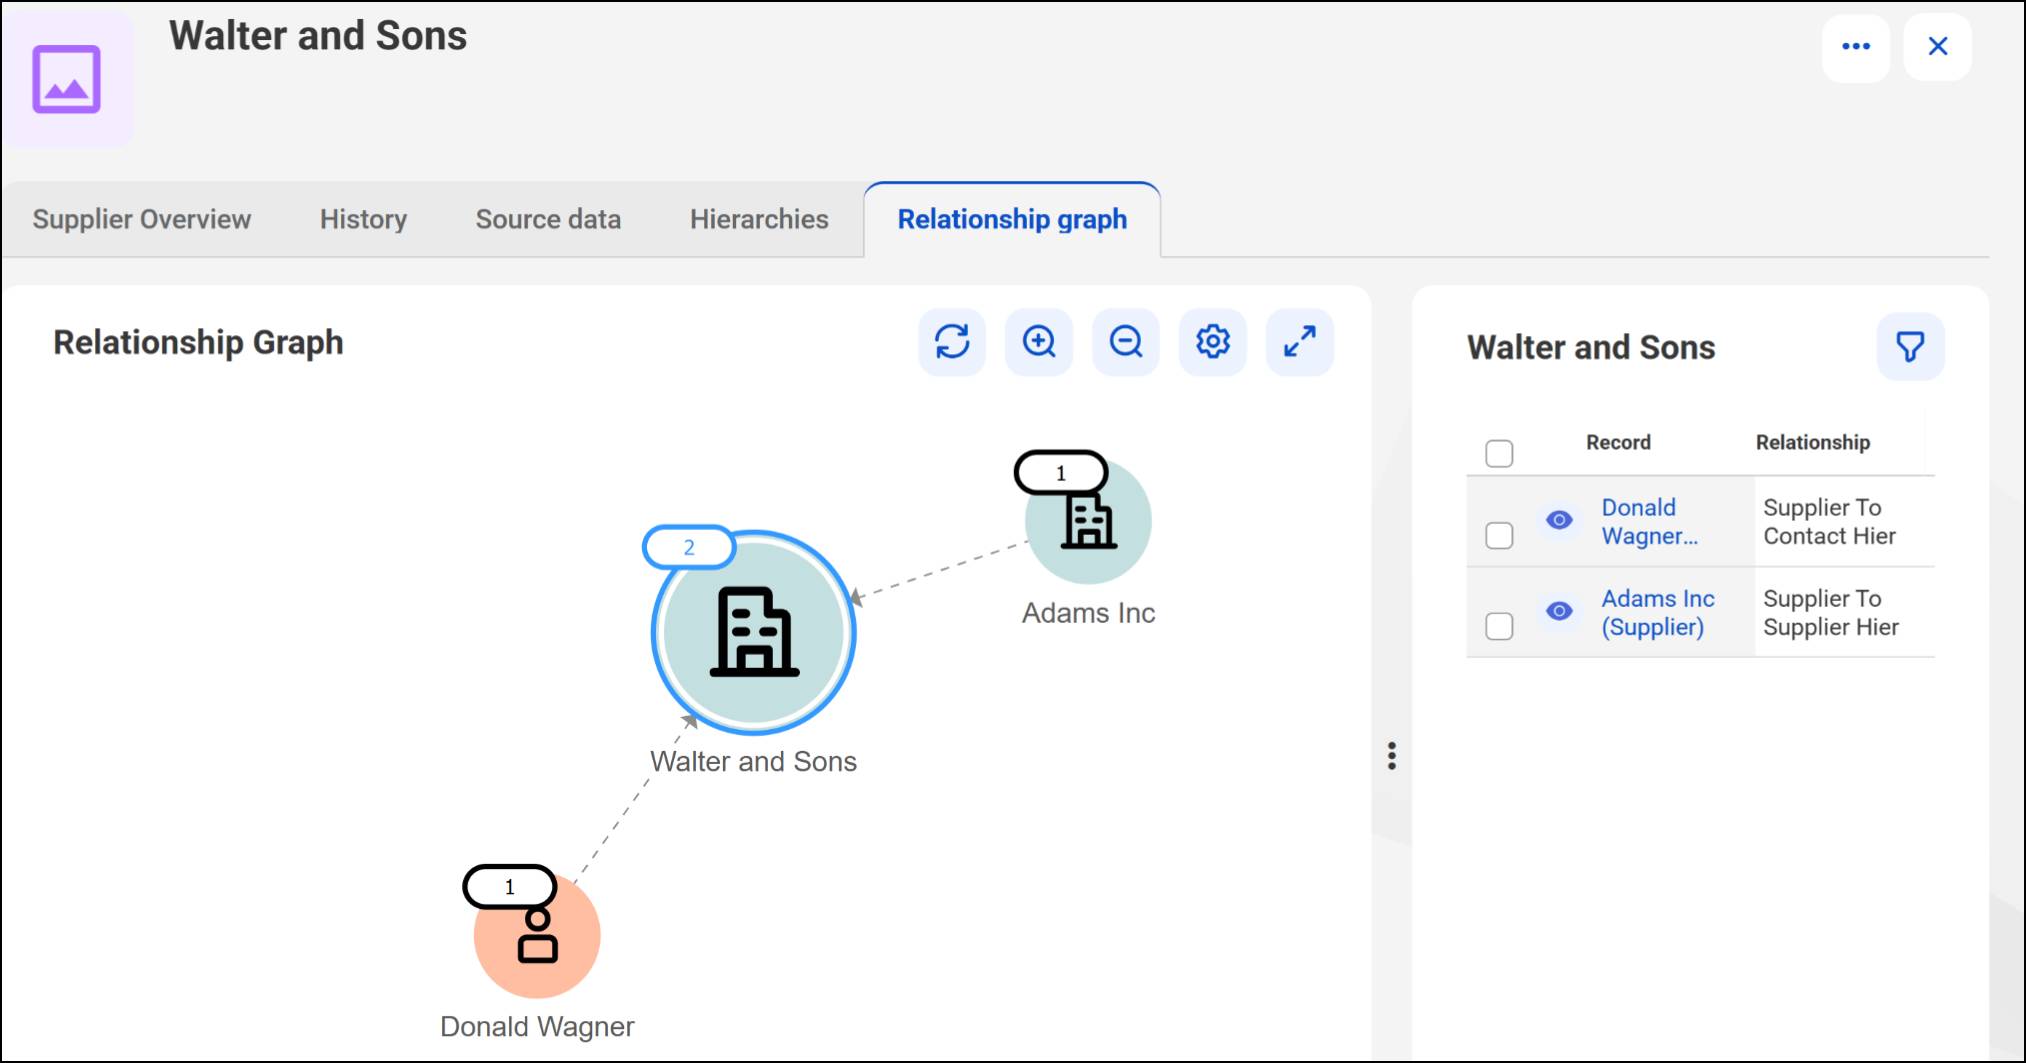Check the Adams Inc (Supplier) row checkbox
Image resolution: width=2026 pixels, height=1063 pixels.
pos(1499,627)
